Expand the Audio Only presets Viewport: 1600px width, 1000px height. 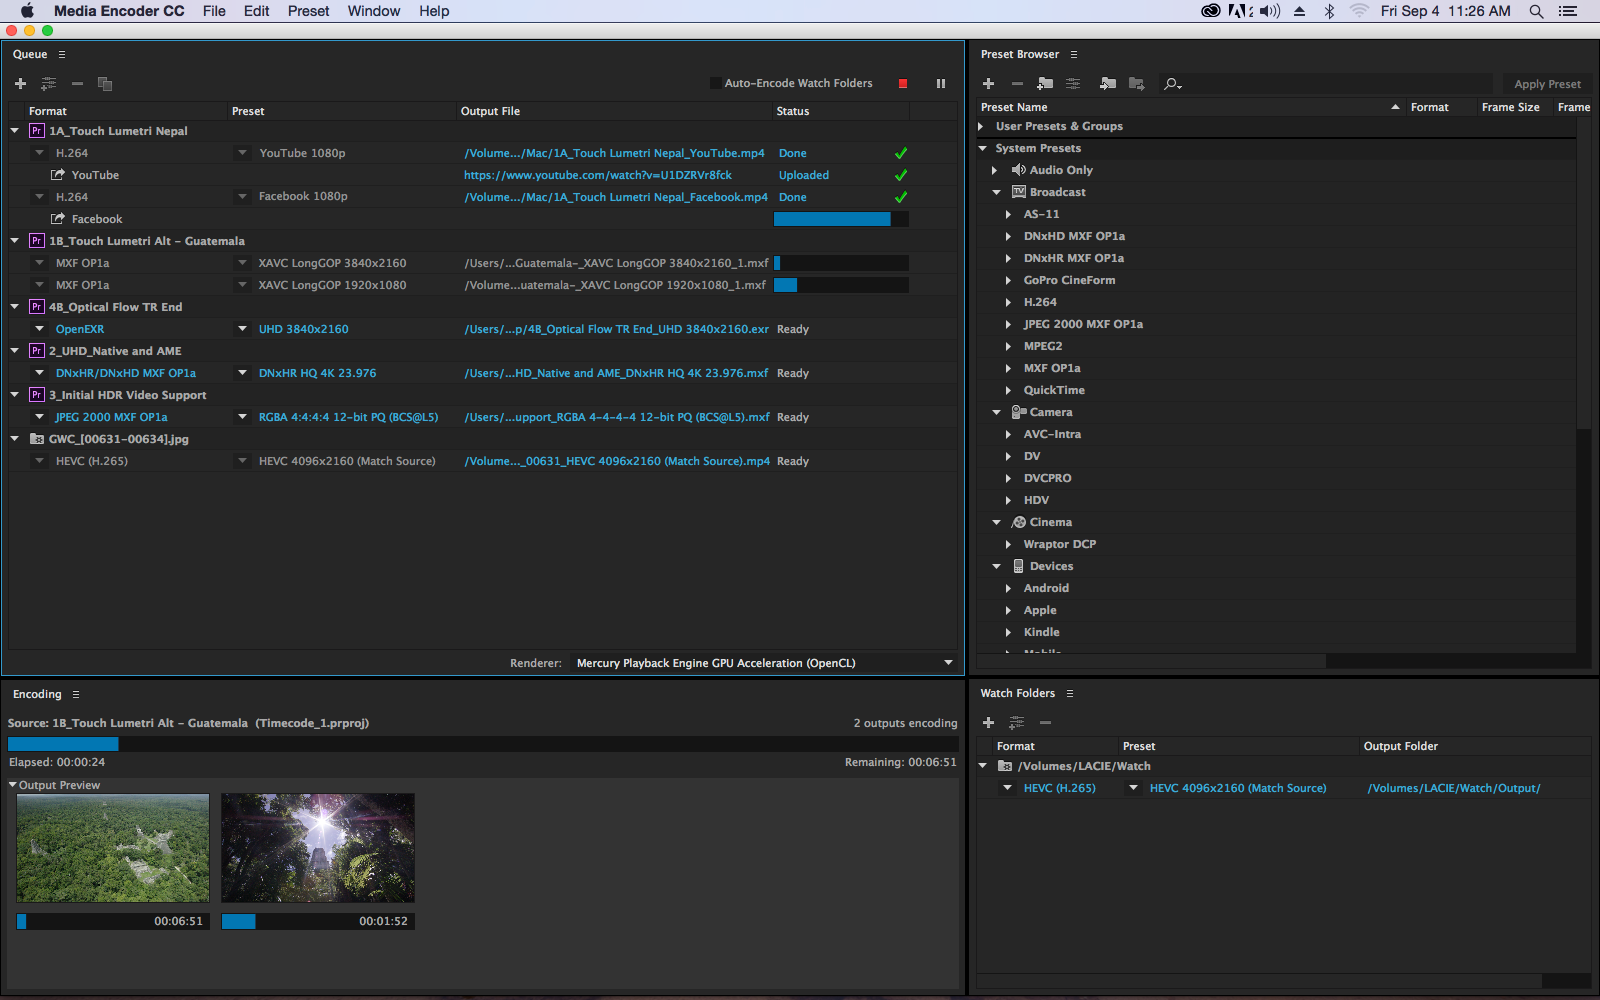[x=994, y=170]
